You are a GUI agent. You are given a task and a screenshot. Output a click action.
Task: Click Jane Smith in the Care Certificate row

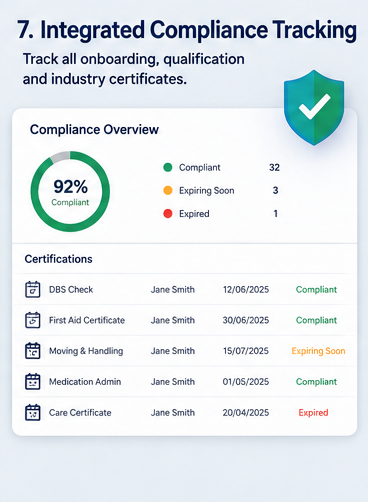[x=173, y=413]
